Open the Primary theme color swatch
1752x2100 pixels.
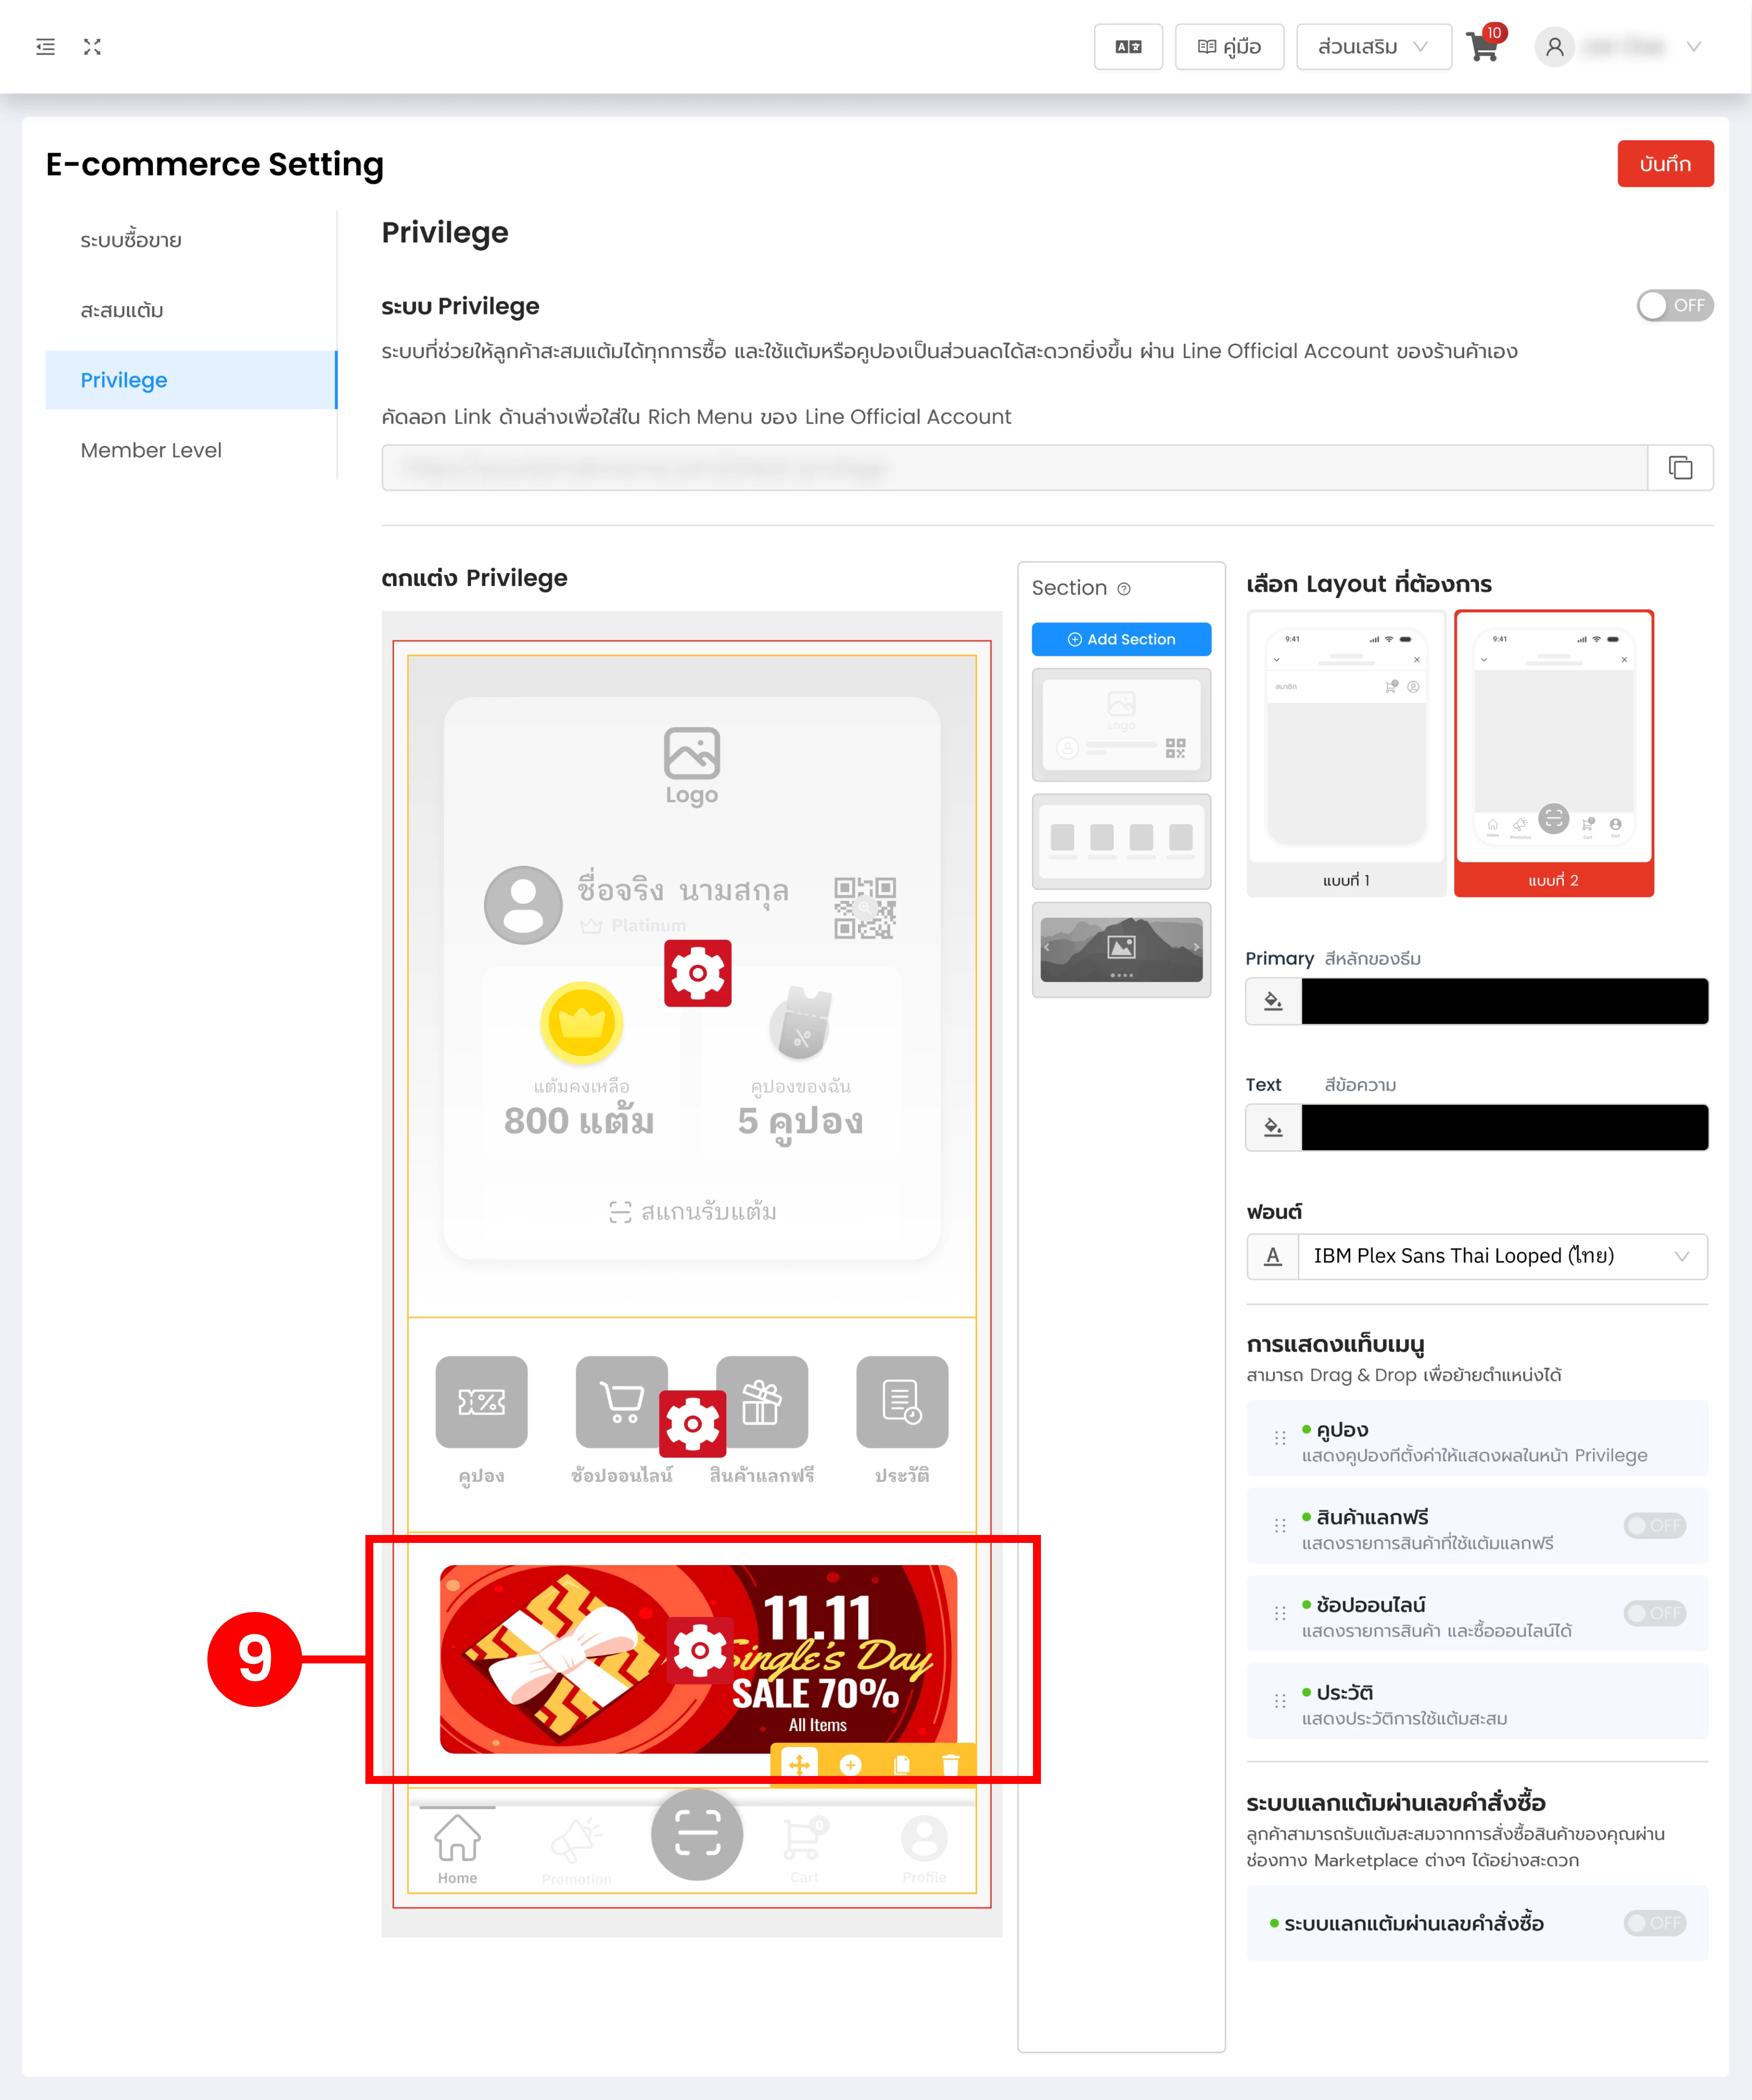click(x=1504, y=1001)
